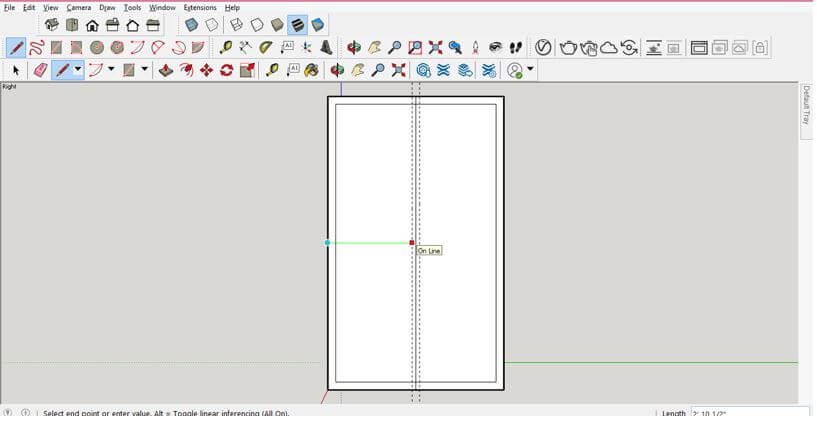Click the red On Line endpoint
The width and height of the screenshot is (817, 422).
point(412,243)
